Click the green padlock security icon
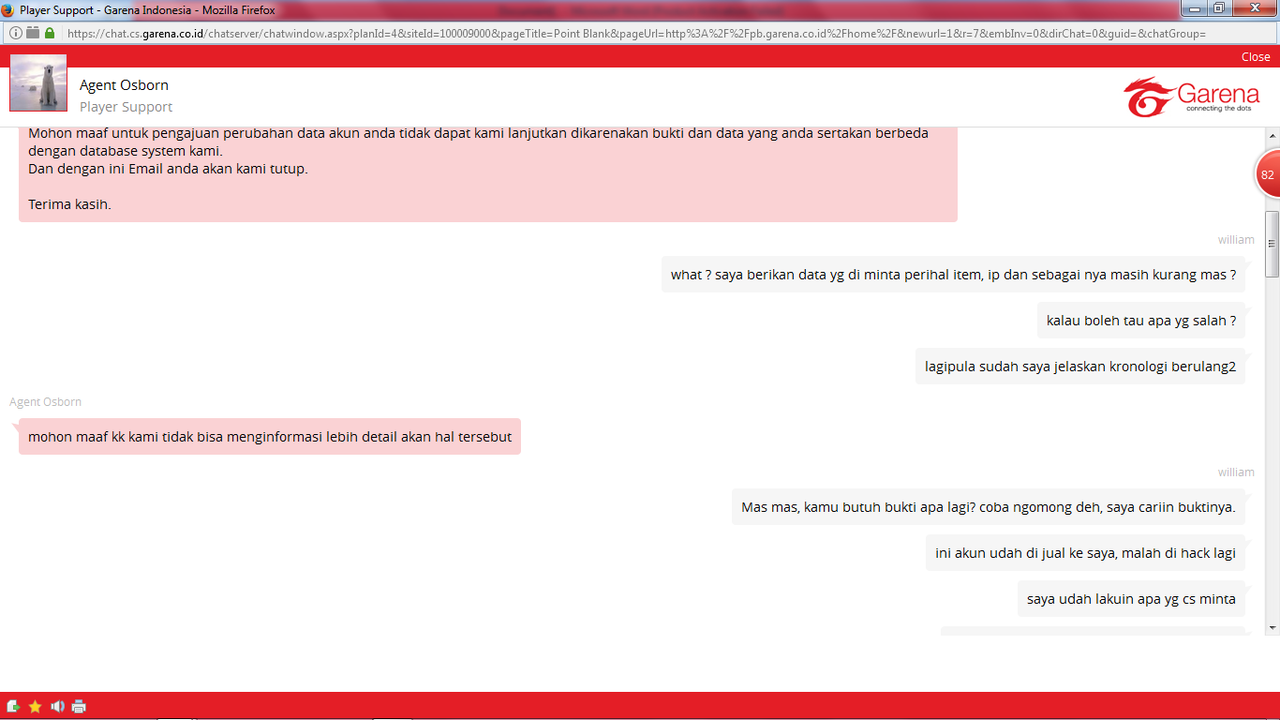Image resolution: width=1280 pixels, height=720 pixels. click(50, 33)
